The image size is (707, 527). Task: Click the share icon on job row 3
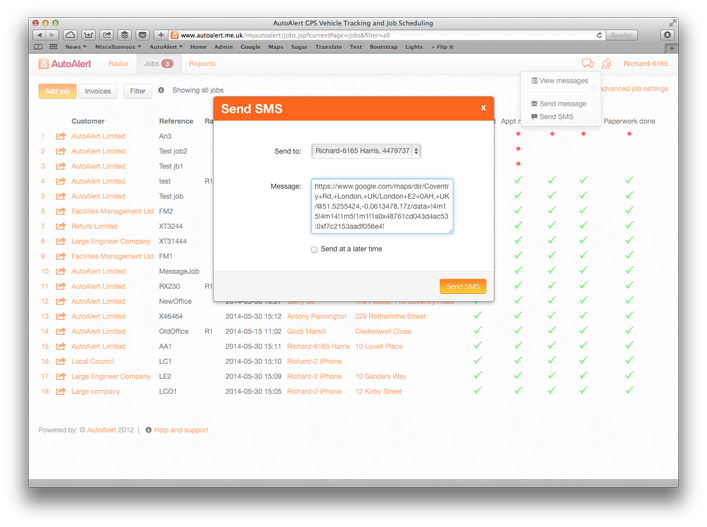pyautogui.click(x=60, y=166)
